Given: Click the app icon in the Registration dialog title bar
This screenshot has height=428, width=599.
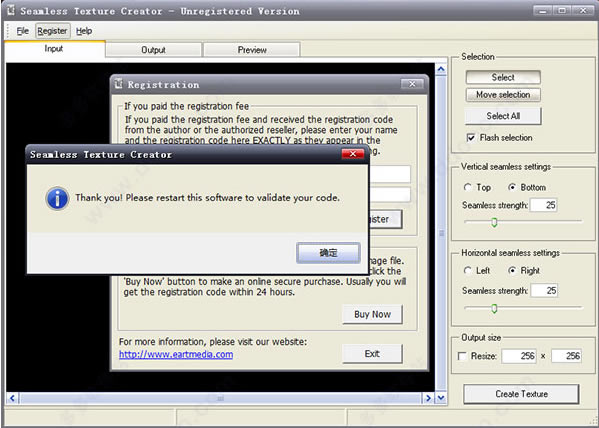Looking at the screenshot, I should coord(119,83).
